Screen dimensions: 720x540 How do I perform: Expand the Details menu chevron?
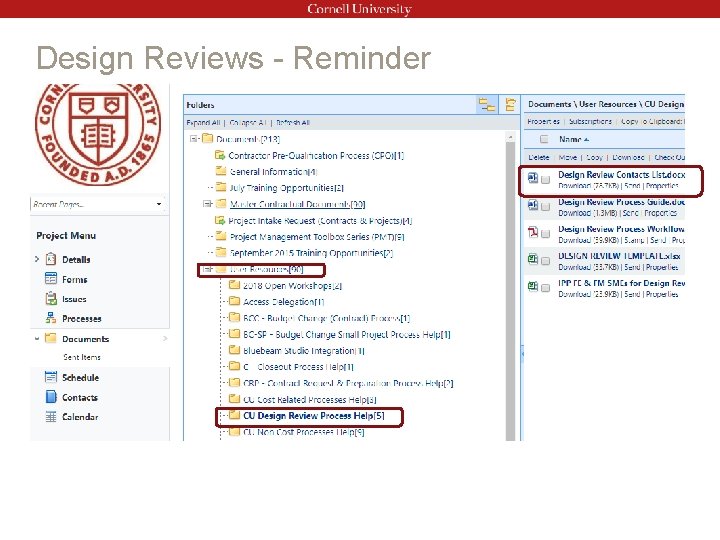pos(37,259)
